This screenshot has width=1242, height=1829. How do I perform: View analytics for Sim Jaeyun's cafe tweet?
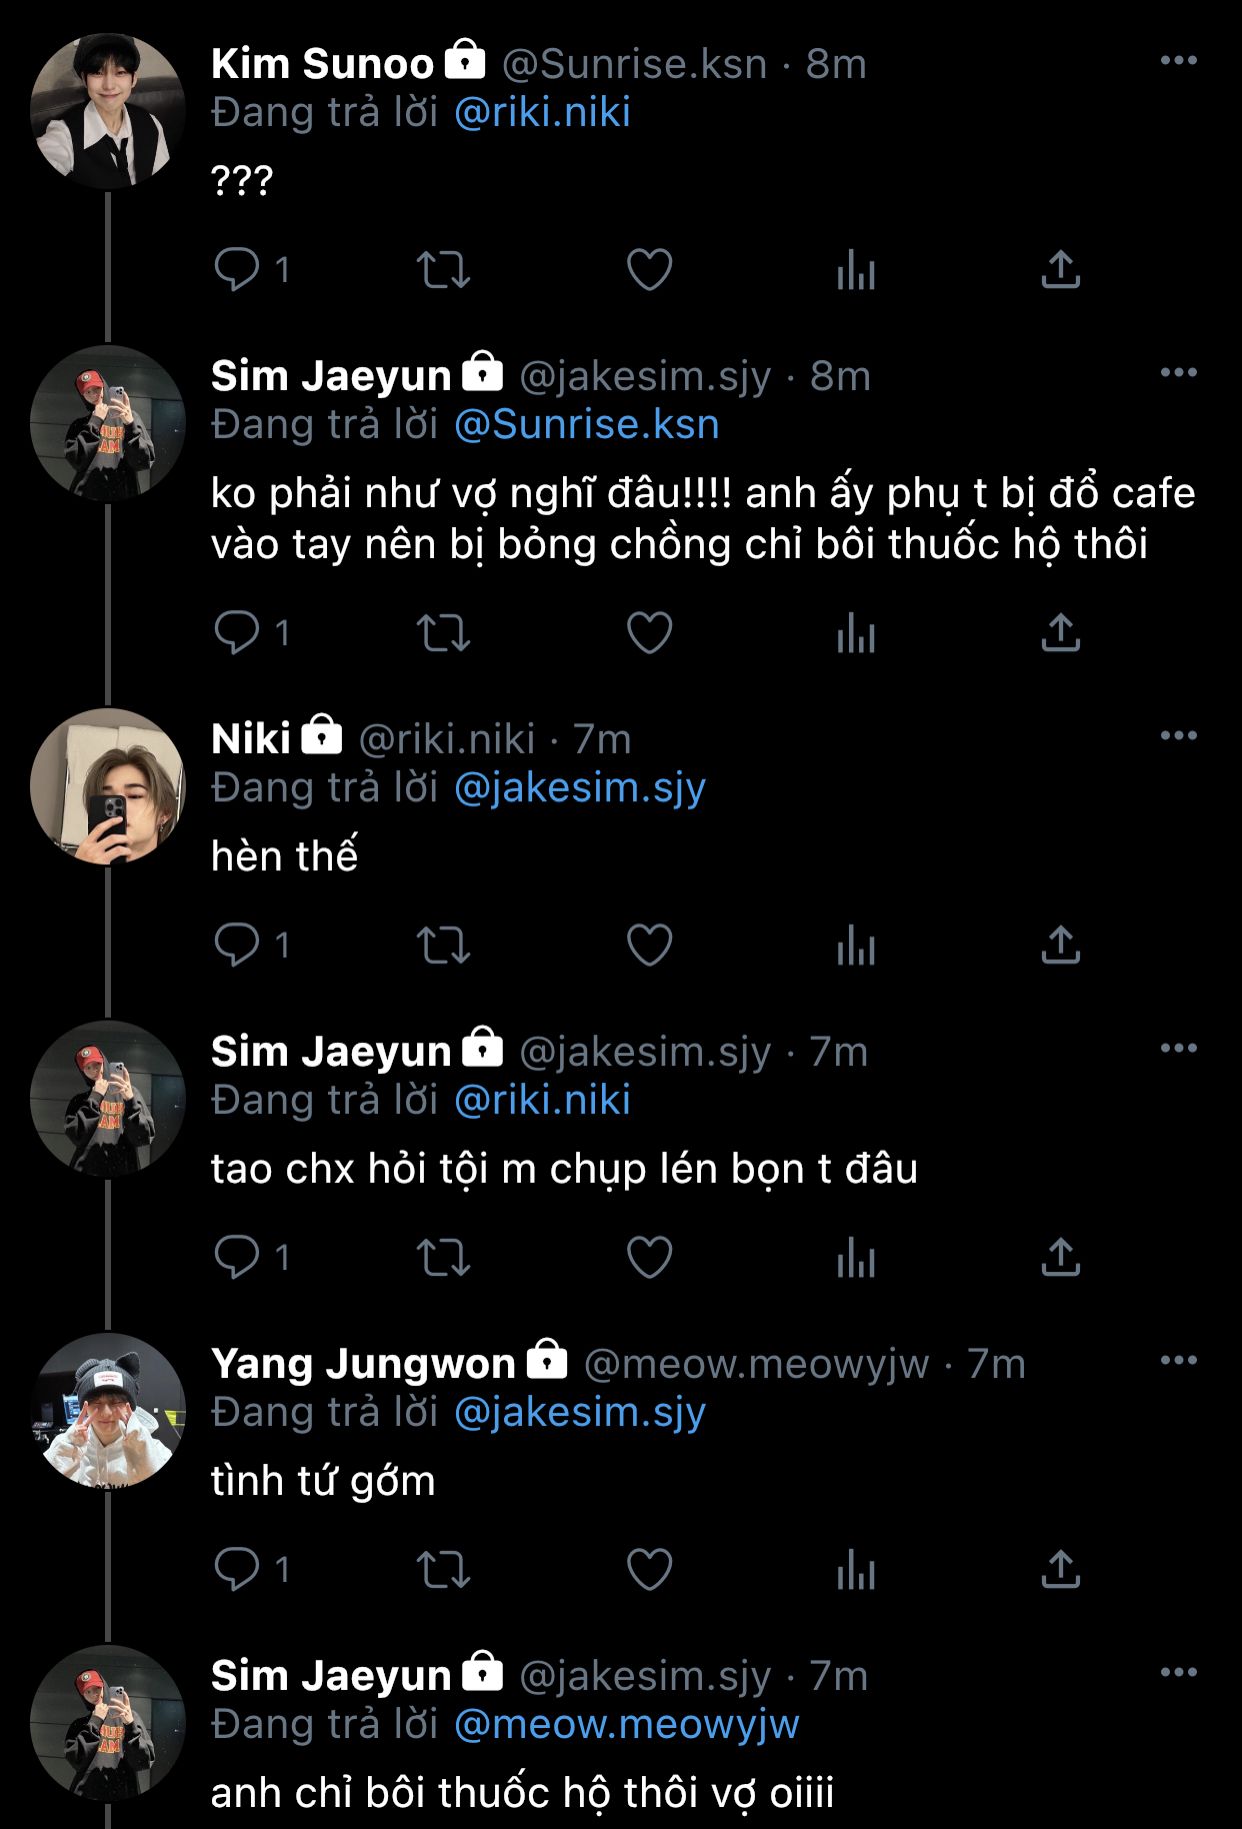click(855, 633)
